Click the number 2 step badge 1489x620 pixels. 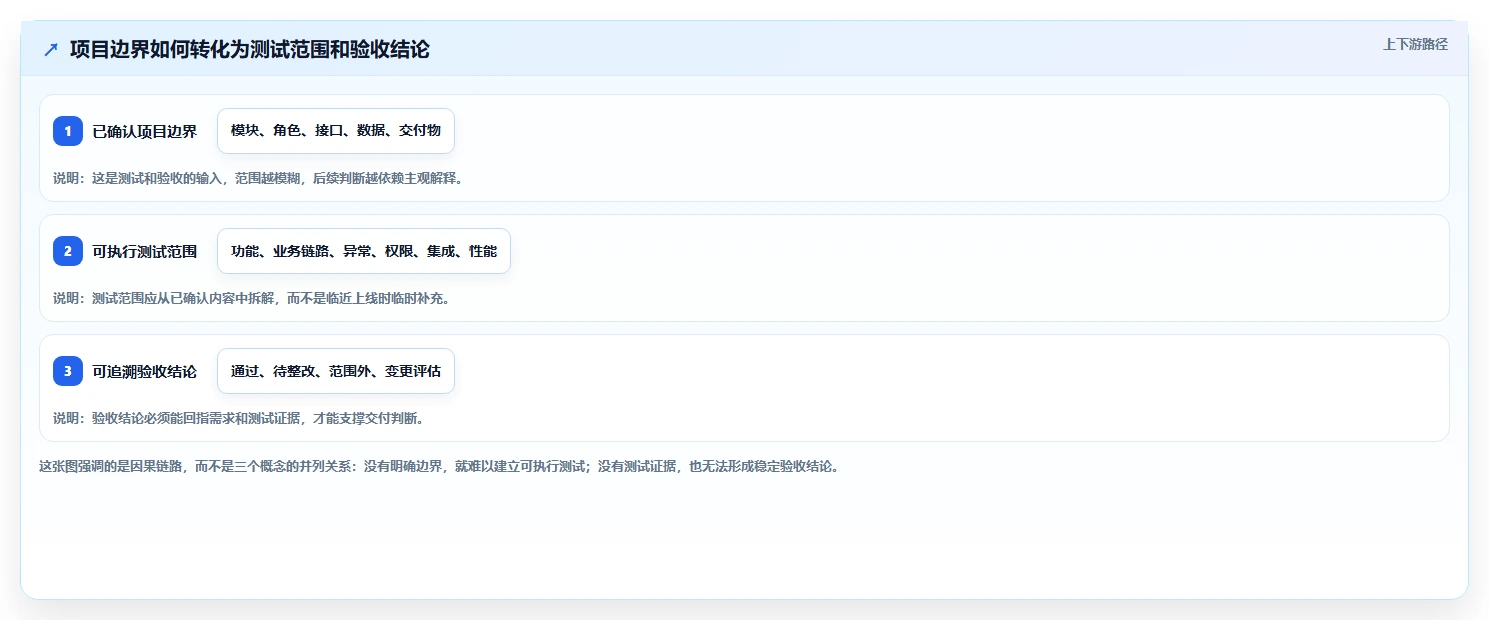pos(68,251)
